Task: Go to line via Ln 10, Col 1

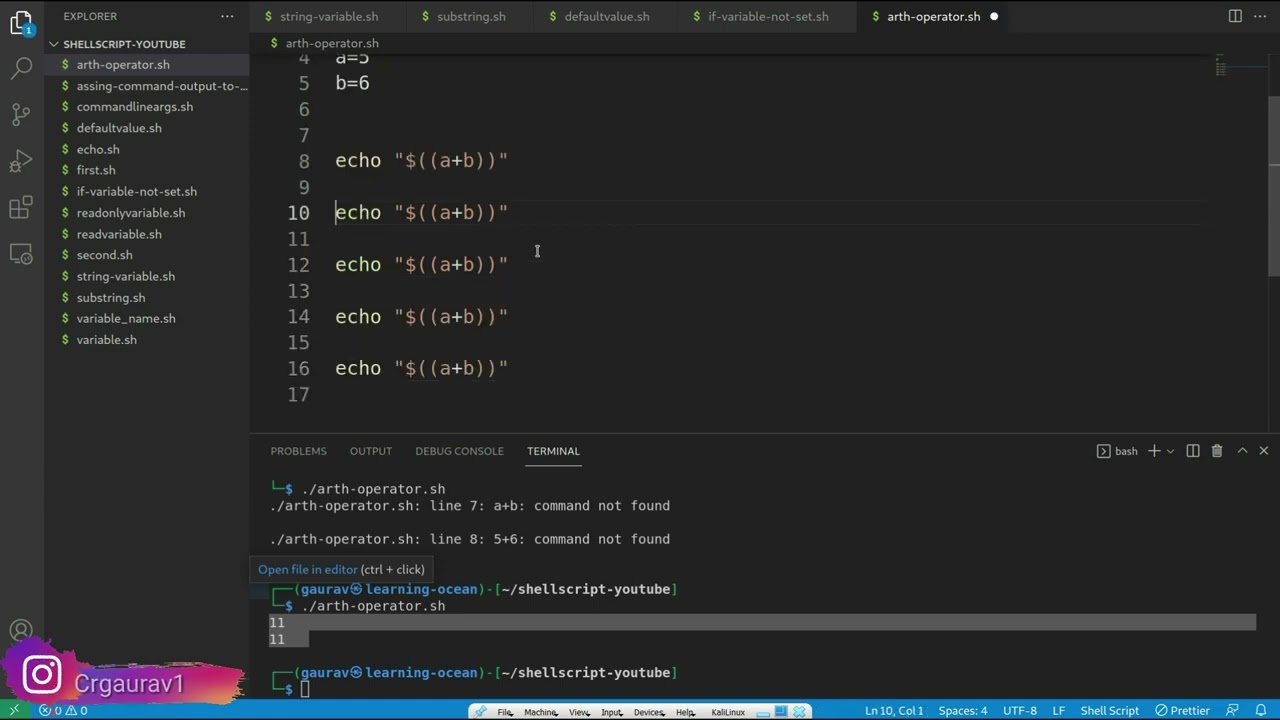Action: tap(894, 710)
